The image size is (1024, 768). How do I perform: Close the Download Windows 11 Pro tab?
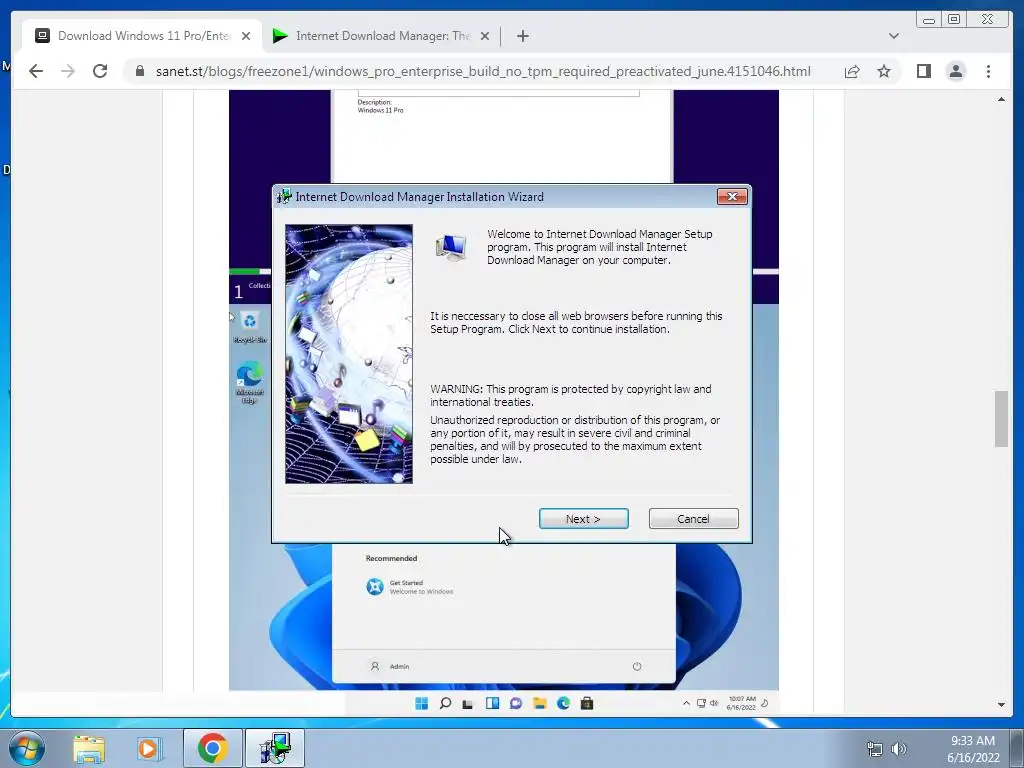(246, 36)
